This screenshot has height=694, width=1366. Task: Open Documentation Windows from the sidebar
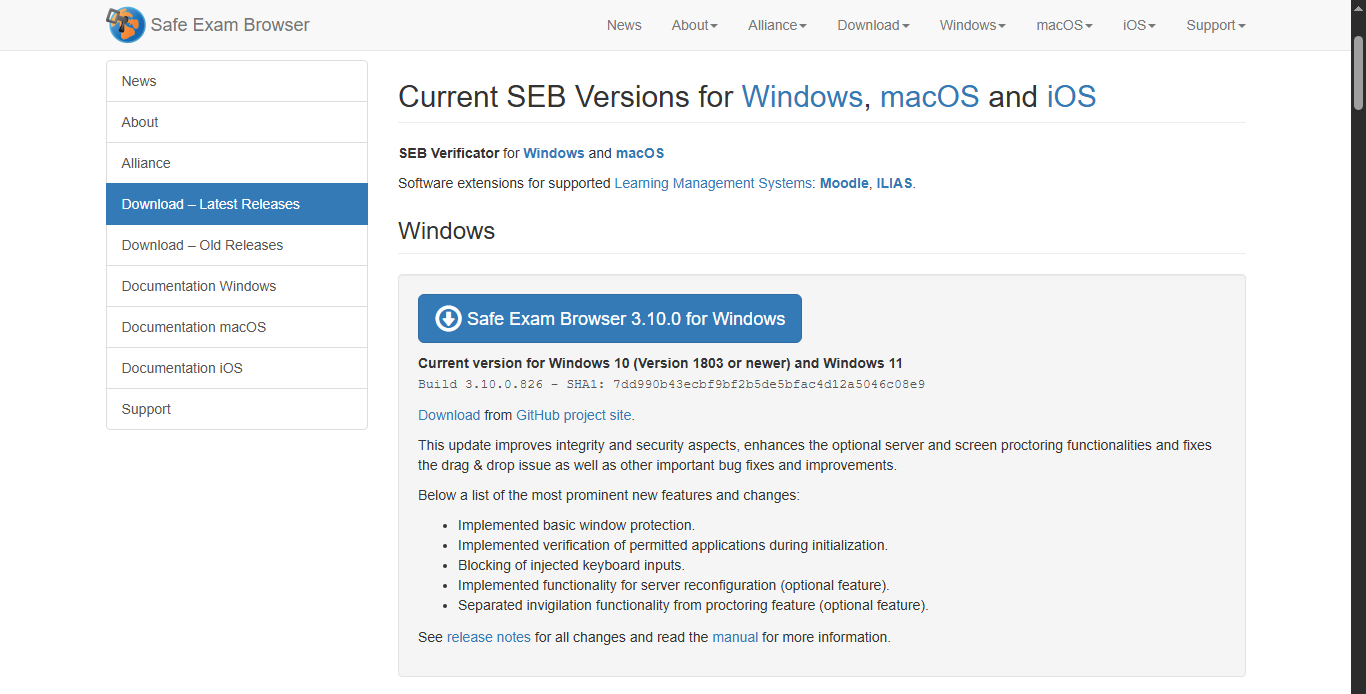(x=199, y=286)
